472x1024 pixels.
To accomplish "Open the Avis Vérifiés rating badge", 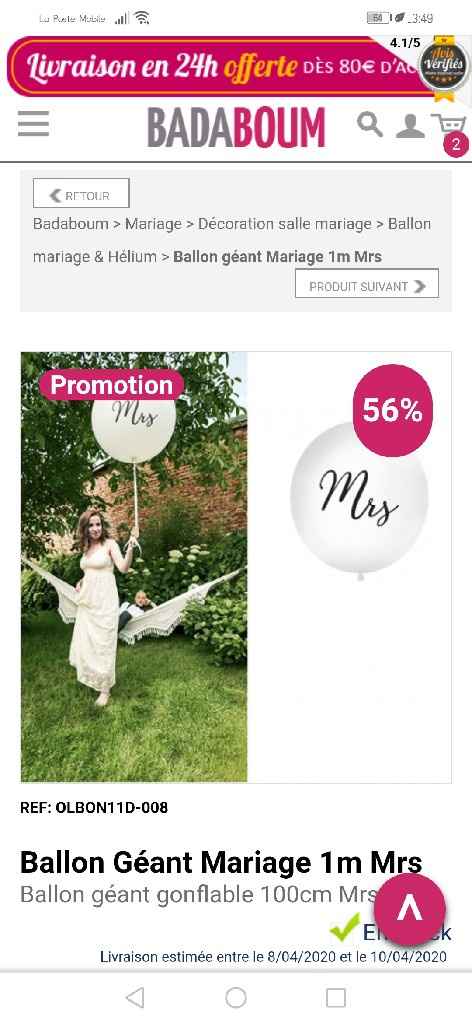I will pos(443,64).
